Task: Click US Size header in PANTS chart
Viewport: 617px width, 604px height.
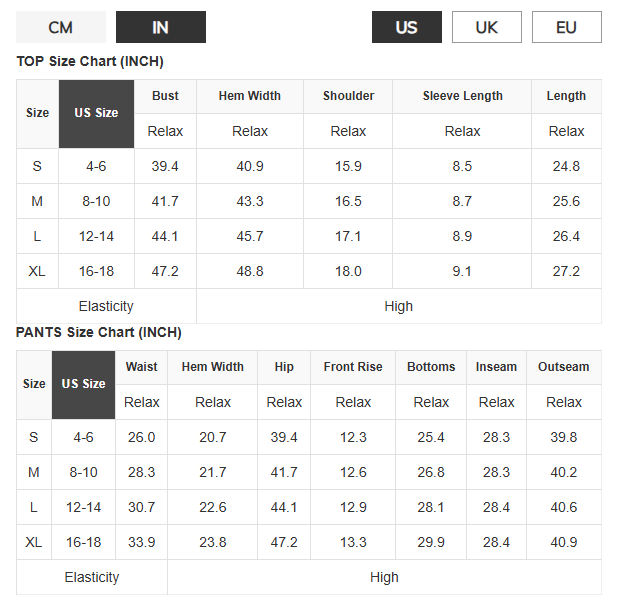Action: 83,384
